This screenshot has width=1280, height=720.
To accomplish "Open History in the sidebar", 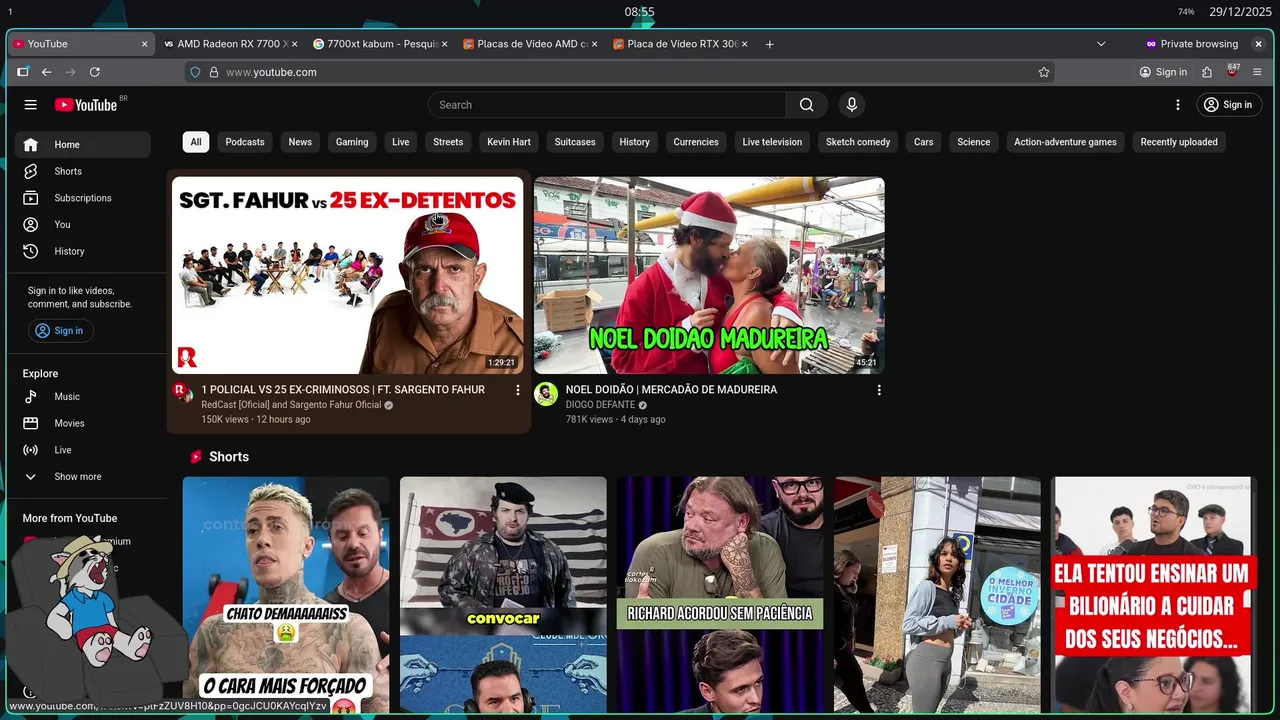I will tap(82, 251).
